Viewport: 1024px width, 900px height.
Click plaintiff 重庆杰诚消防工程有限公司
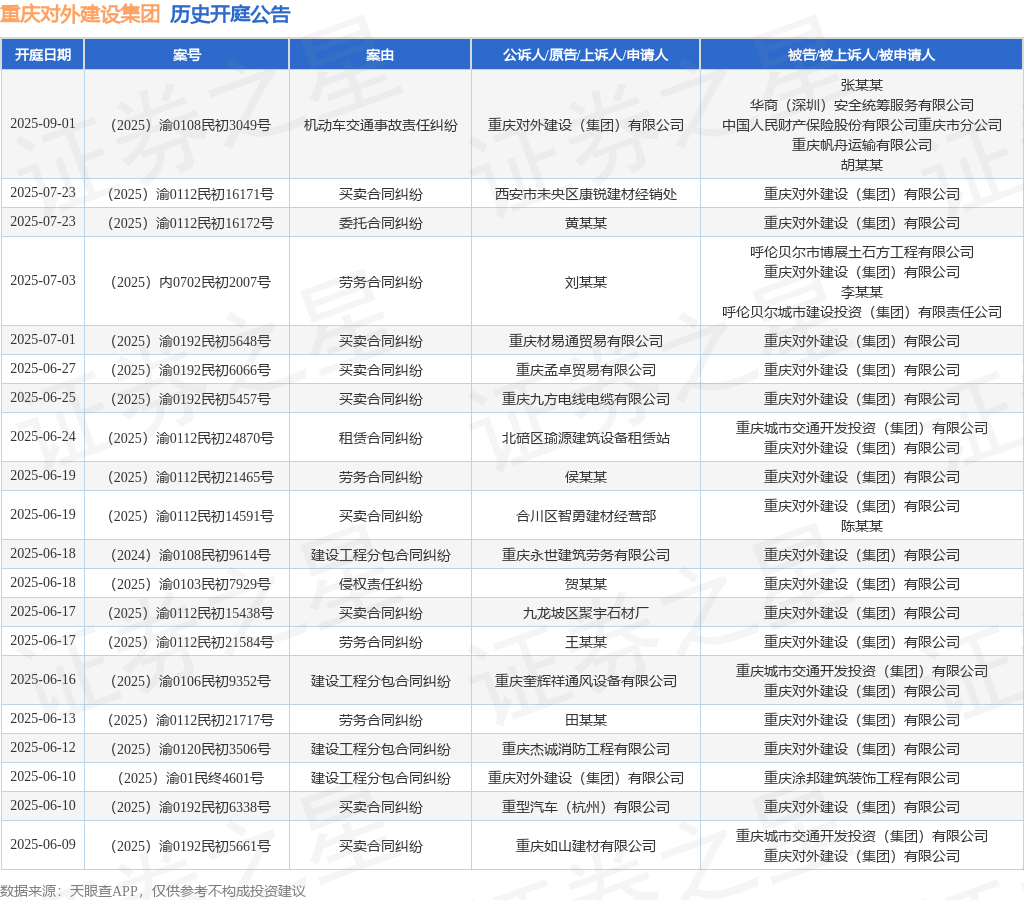pyautogui.click(x=585, y=749)
